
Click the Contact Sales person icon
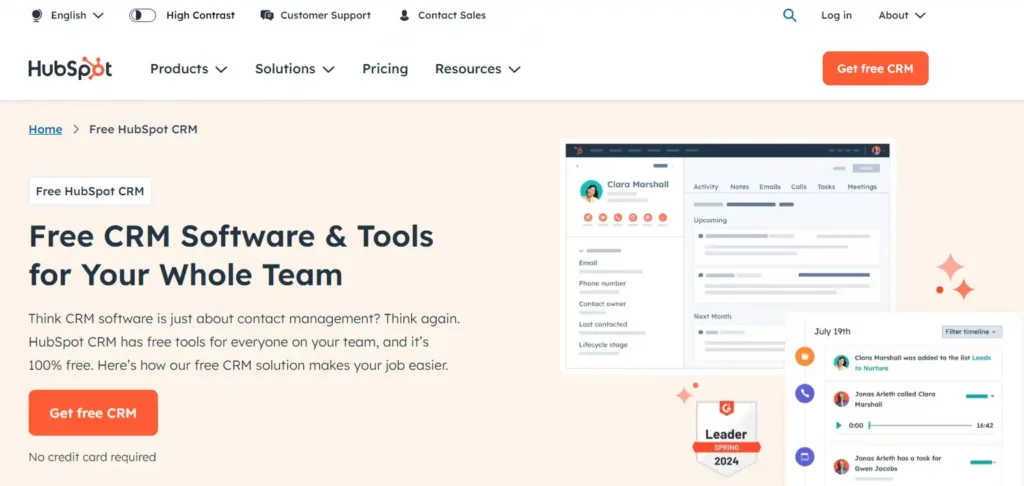tap(404, 15)
